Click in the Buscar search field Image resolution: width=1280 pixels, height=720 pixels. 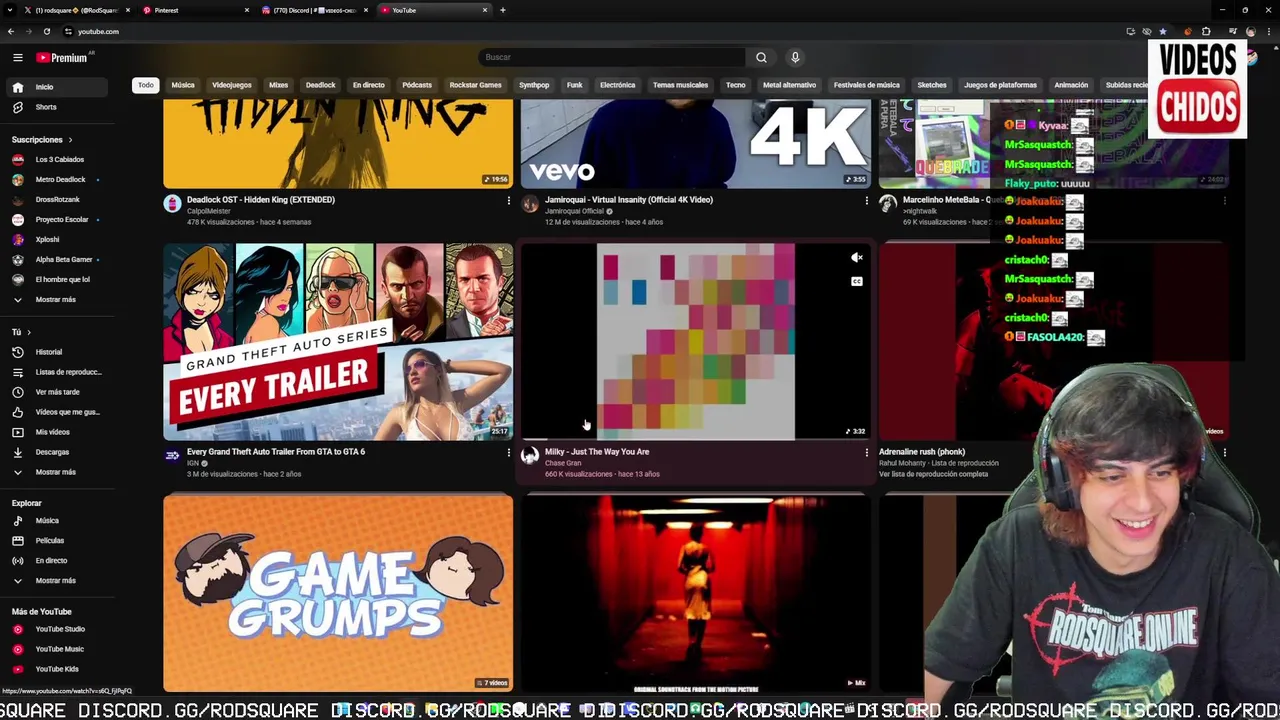[612, 57]
